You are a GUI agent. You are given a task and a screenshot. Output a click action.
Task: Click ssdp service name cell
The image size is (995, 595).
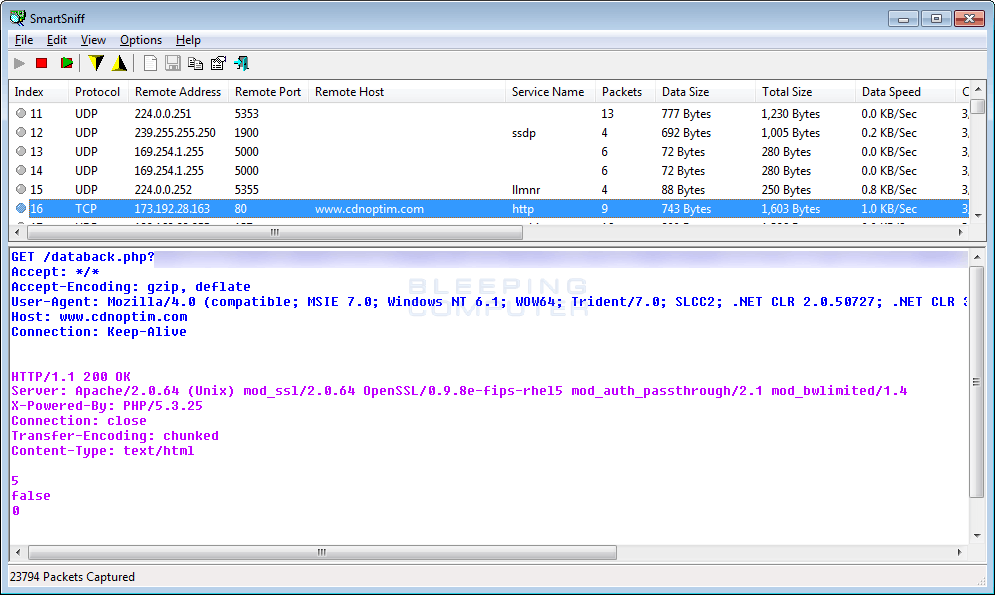click(x=524, y=133)
